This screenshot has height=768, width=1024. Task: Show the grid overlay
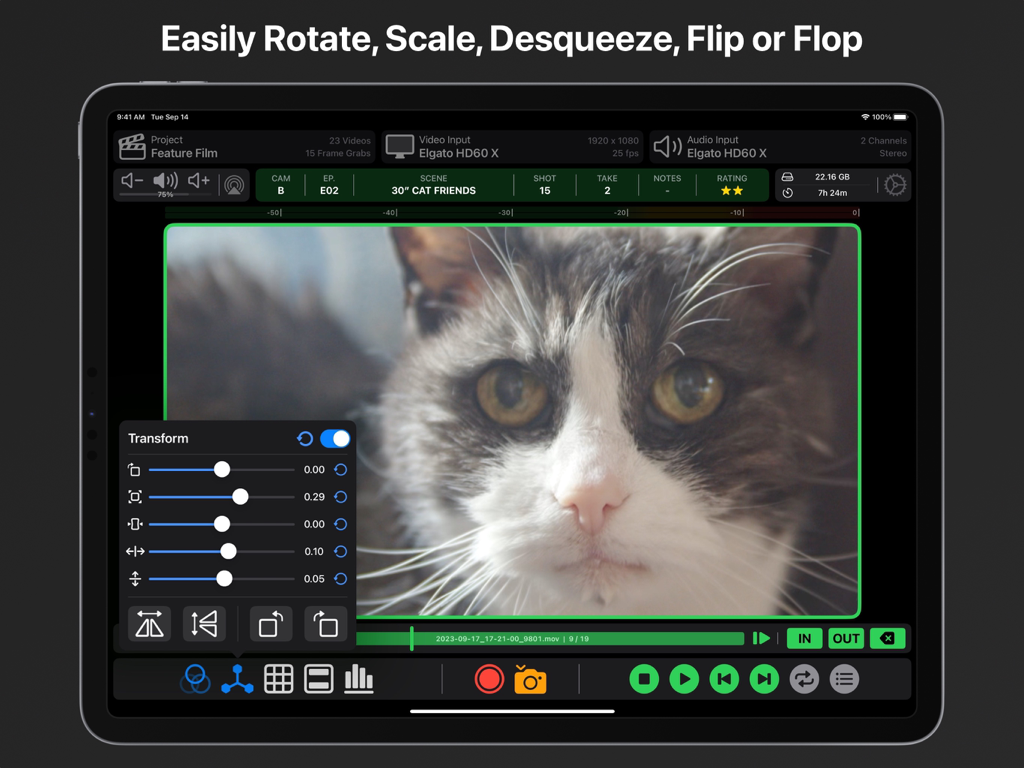[278, 679]
